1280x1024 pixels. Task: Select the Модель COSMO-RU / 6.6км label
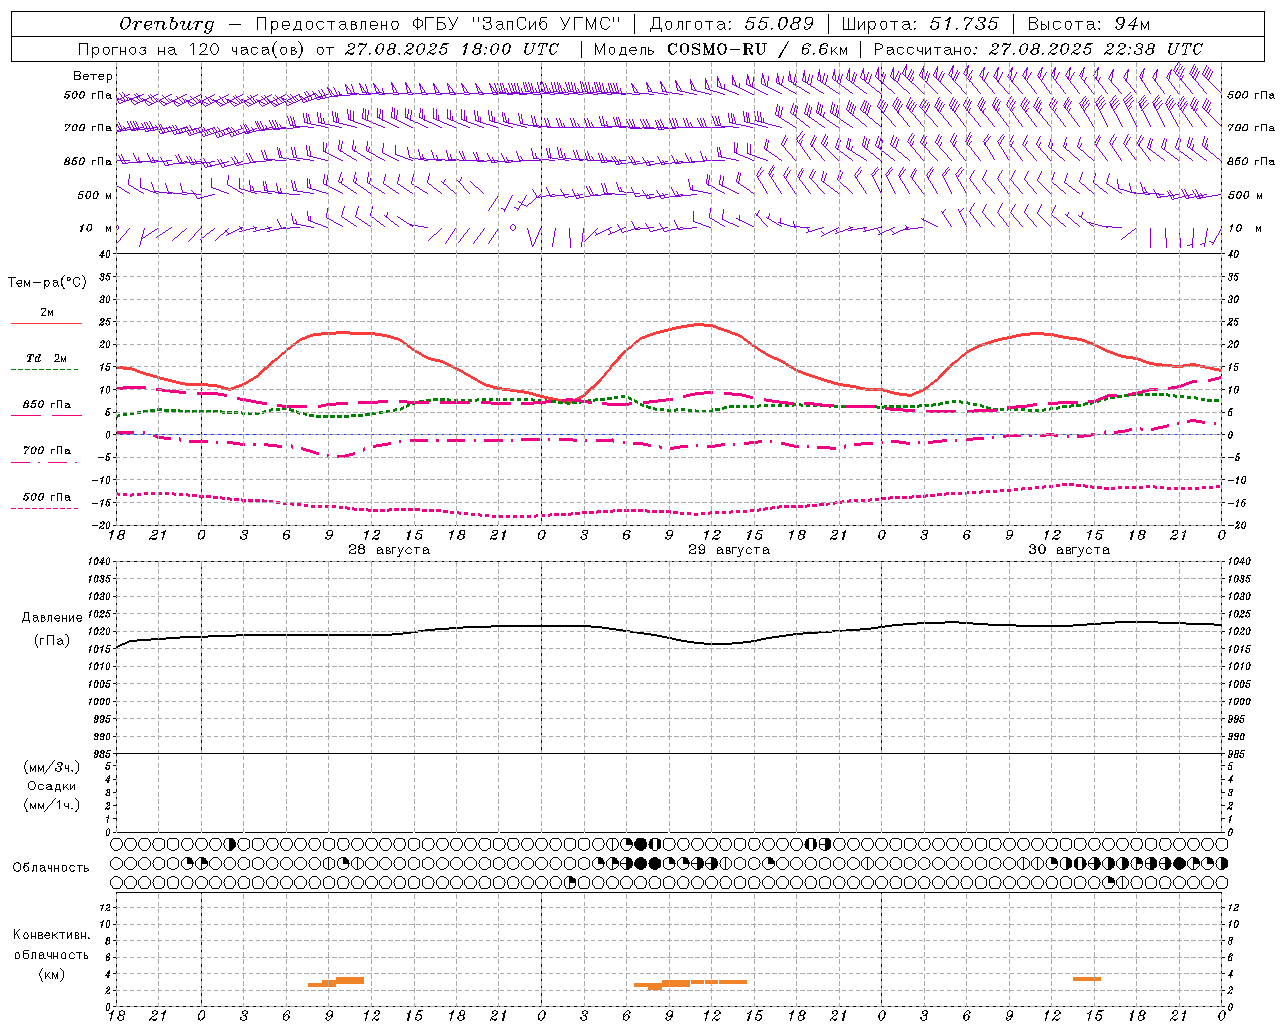[721, 49]
